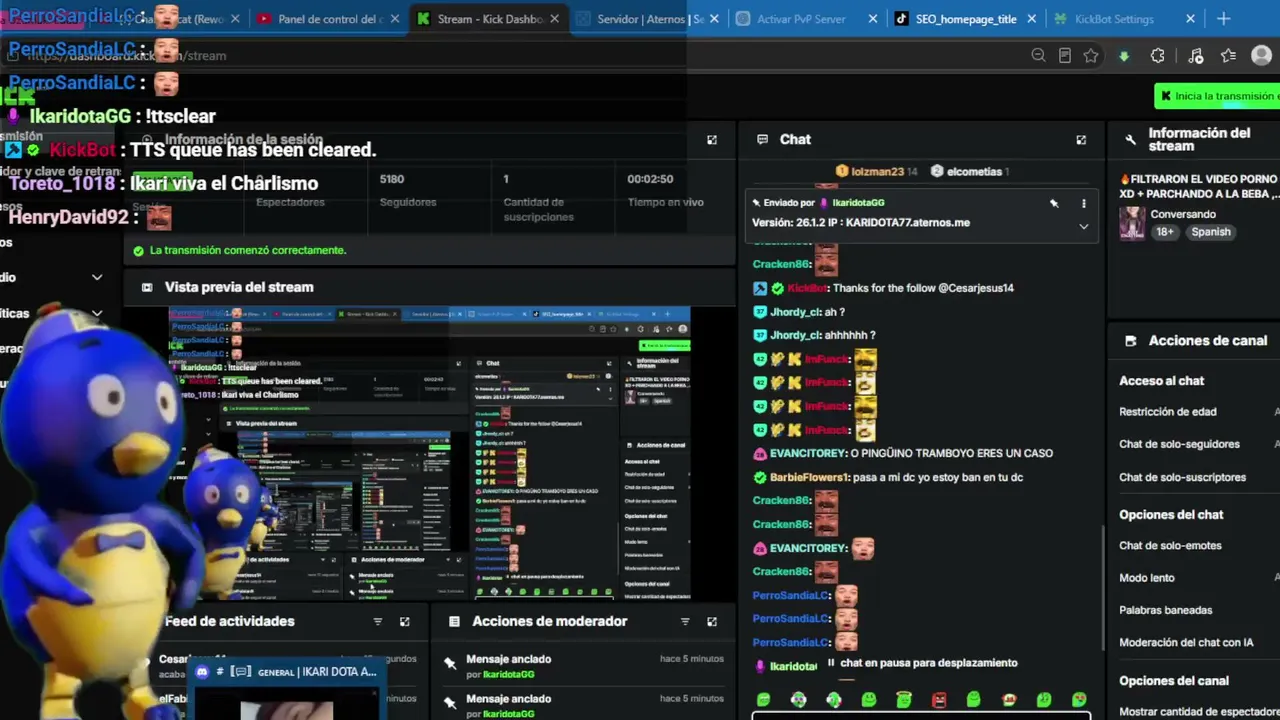Viewport: 1280px width, 720px height.
Task: Click username lolzman23 in the chat leaderboard
Action: pyautogui.click(x=877, y=172)
